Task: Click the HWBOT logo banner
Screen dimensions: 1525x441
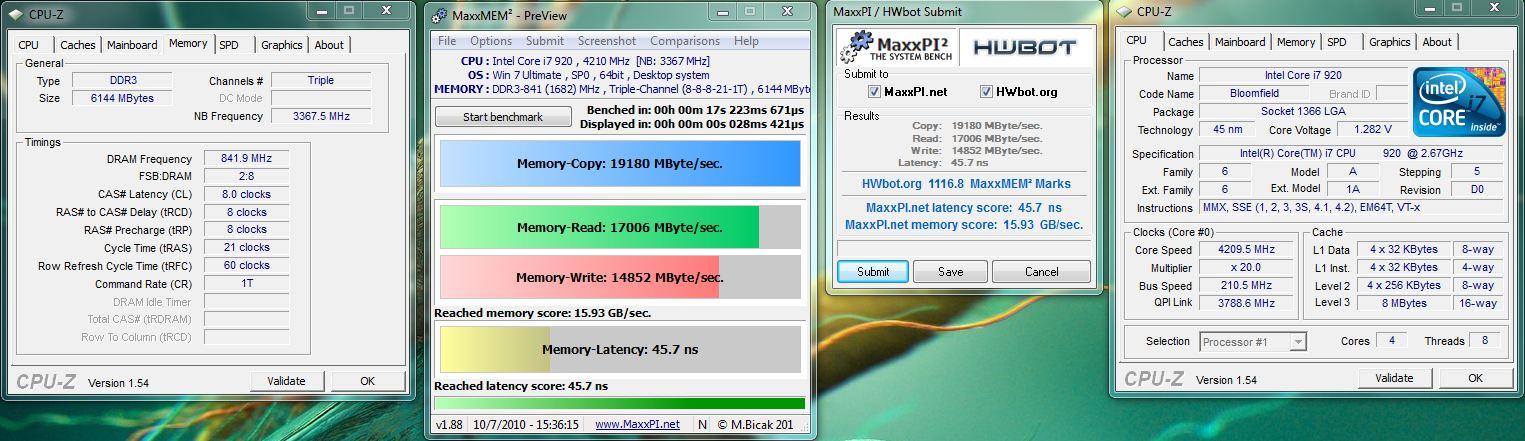Action: [1024, 47]
